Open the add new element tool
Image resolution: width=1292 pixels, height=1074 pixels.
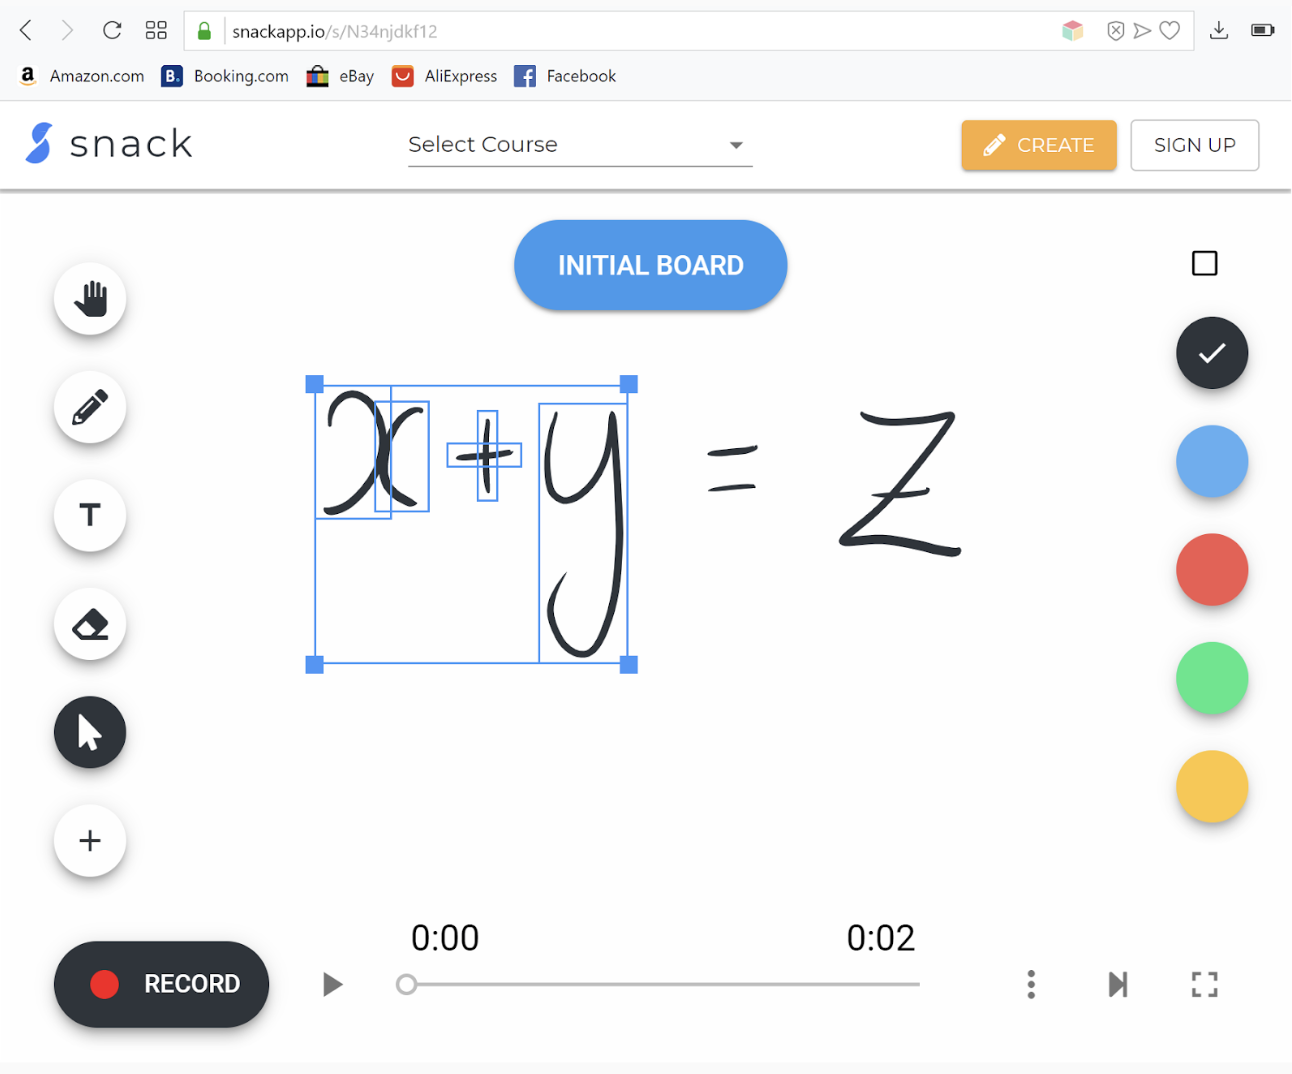pos(89,840)
